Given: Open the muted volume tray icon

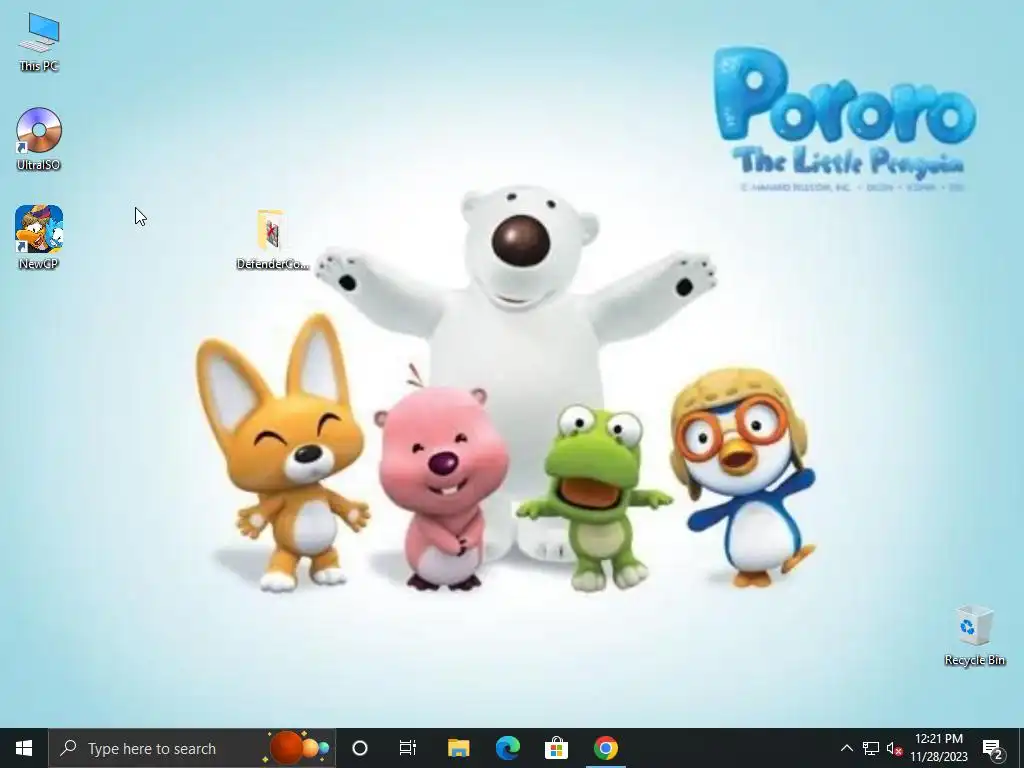Looking at the screenshot, I should click(894, 748).
